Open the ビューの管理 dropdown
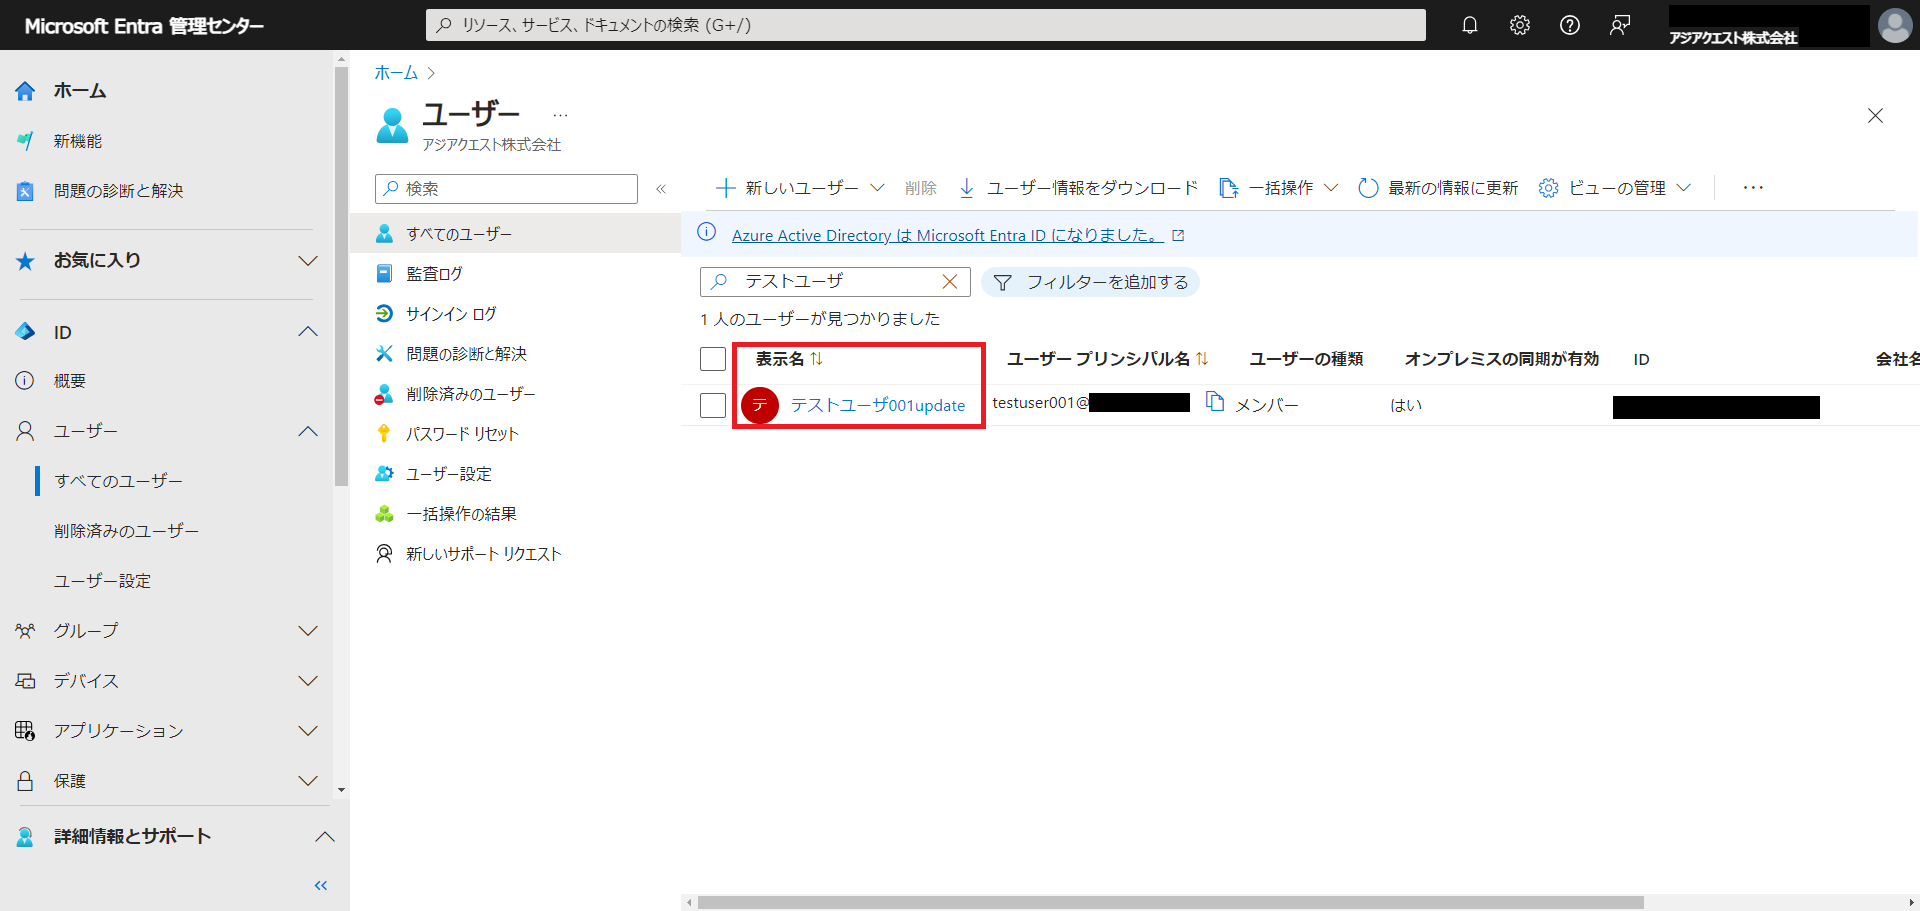This screenshot has width=1920, height=911. (x=1614, y=188)
